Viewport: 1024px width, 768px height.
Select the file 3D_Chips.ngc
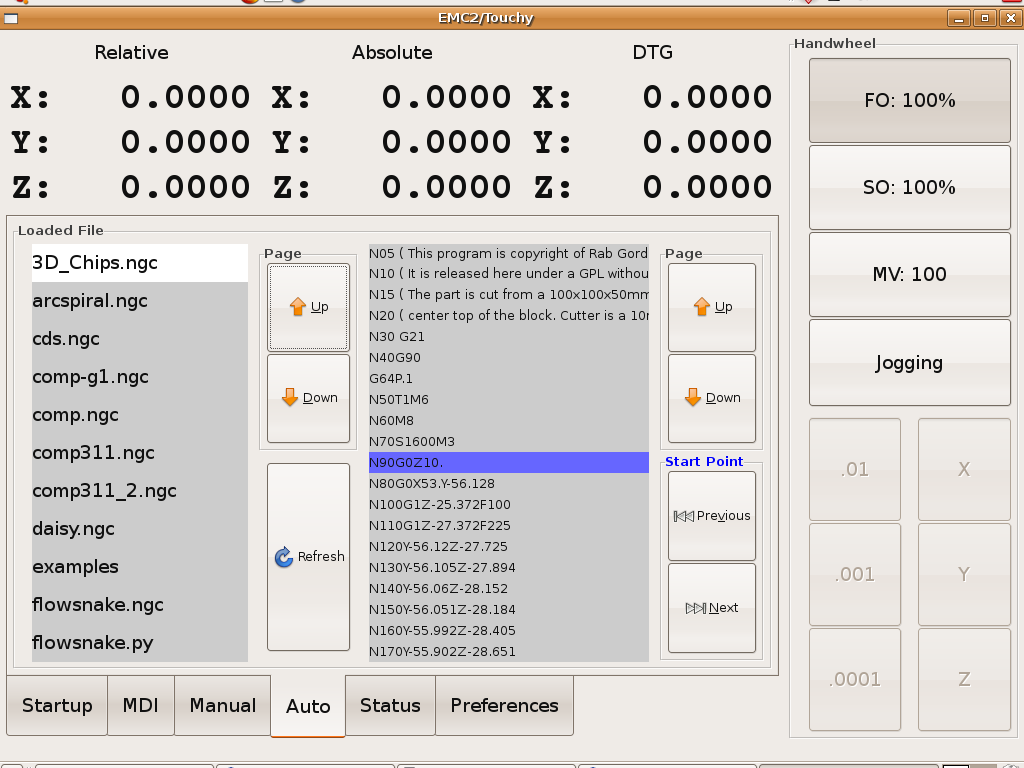click(140, 263)
